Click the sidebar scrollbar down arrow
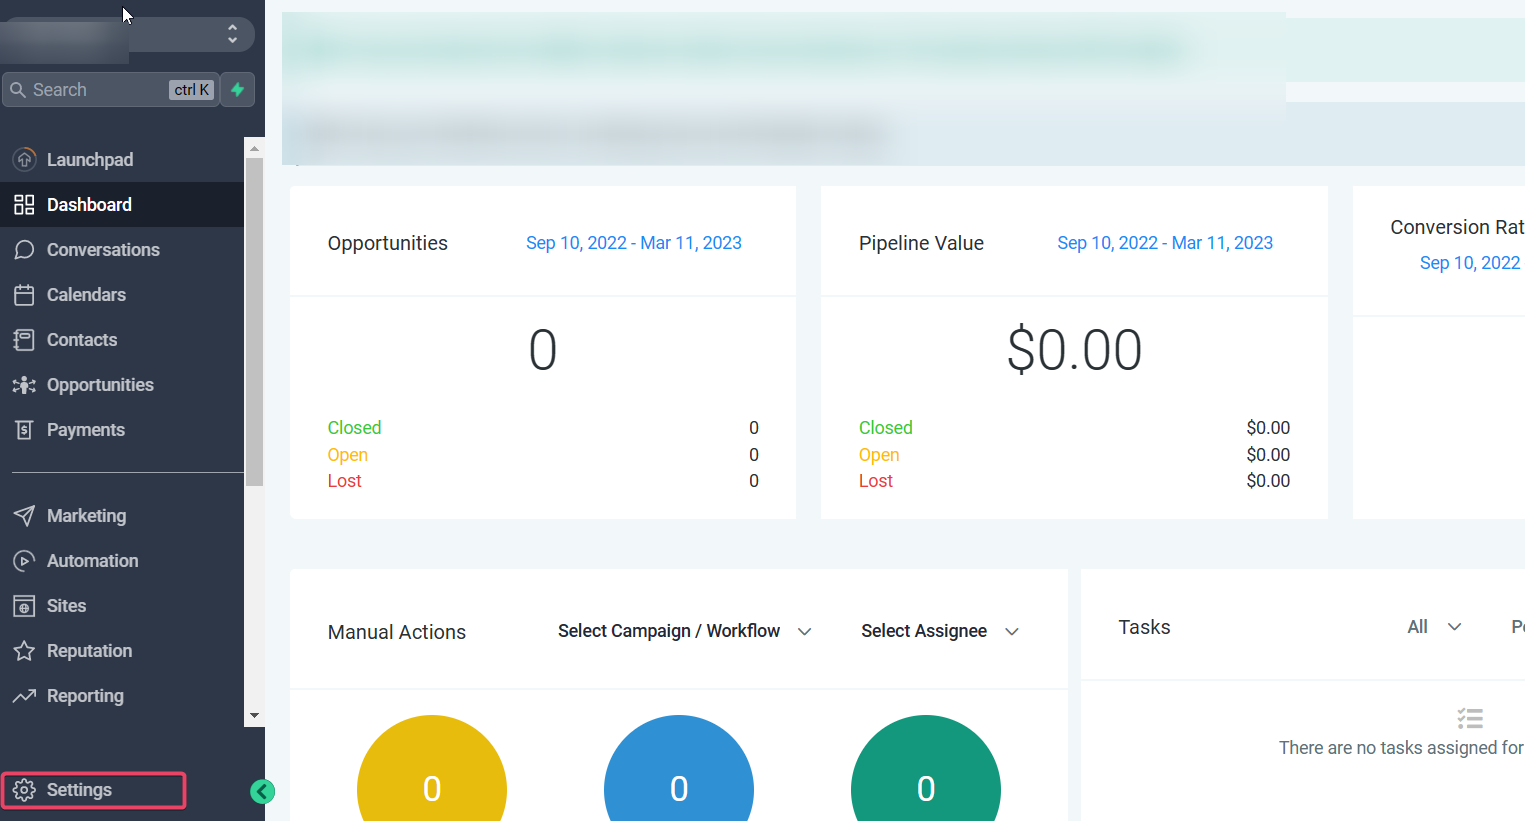1525x821 pixels. [x=254, y=715]
